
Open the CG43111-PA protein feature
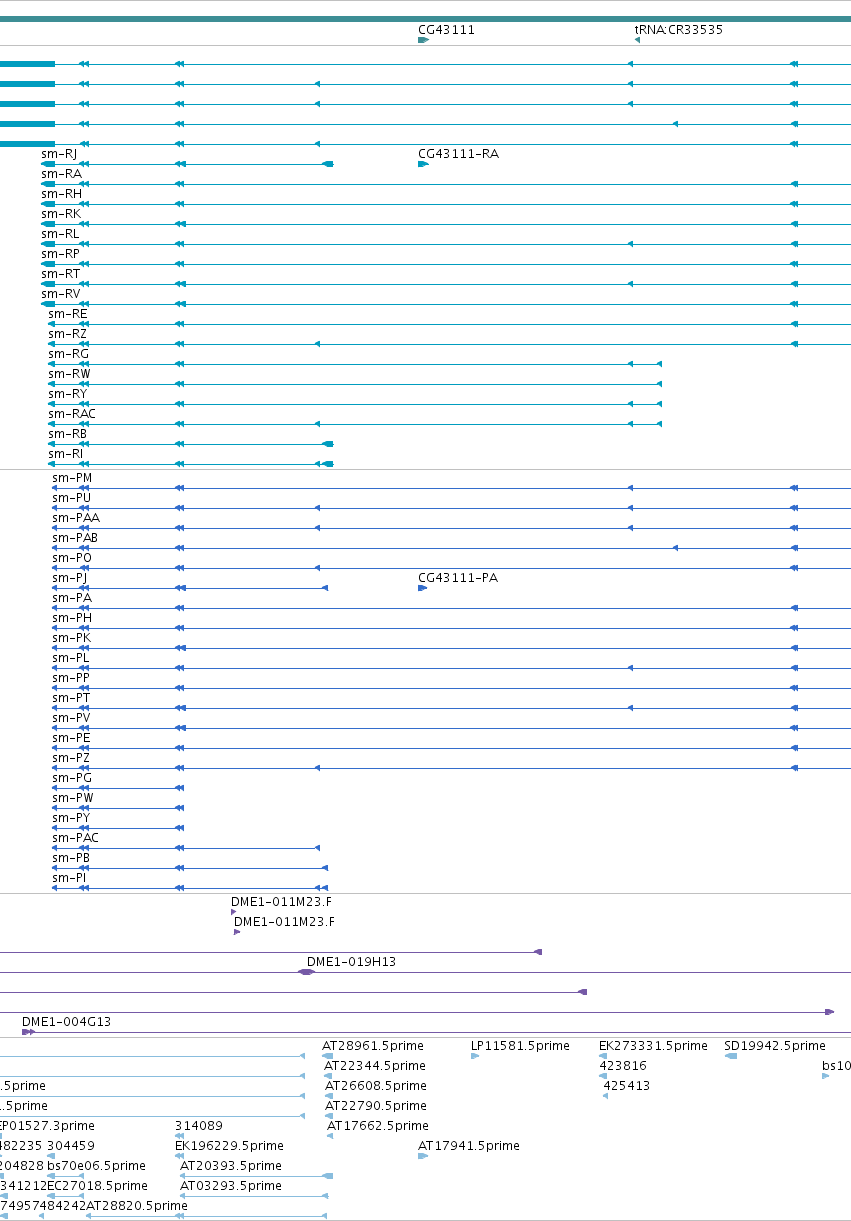point(423,588)
